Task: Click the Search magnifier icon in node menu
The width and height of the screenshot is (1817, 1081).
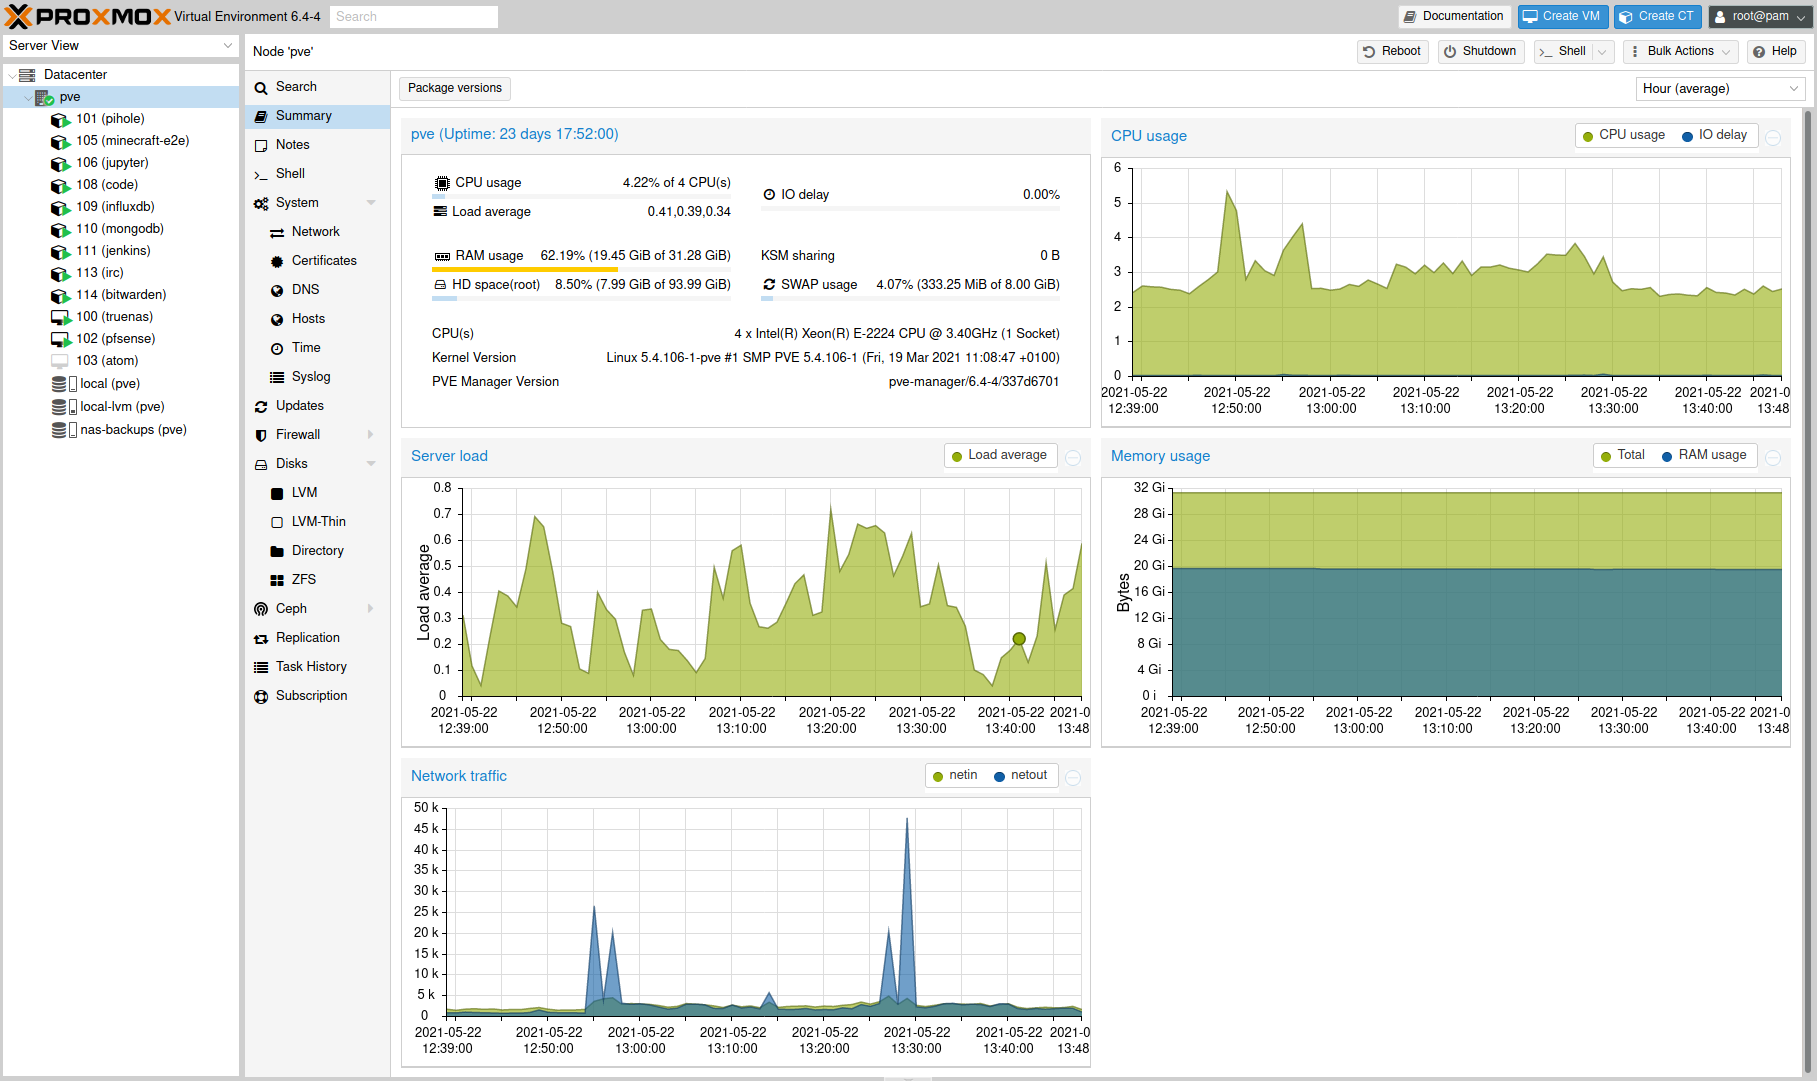Action: 261,88
